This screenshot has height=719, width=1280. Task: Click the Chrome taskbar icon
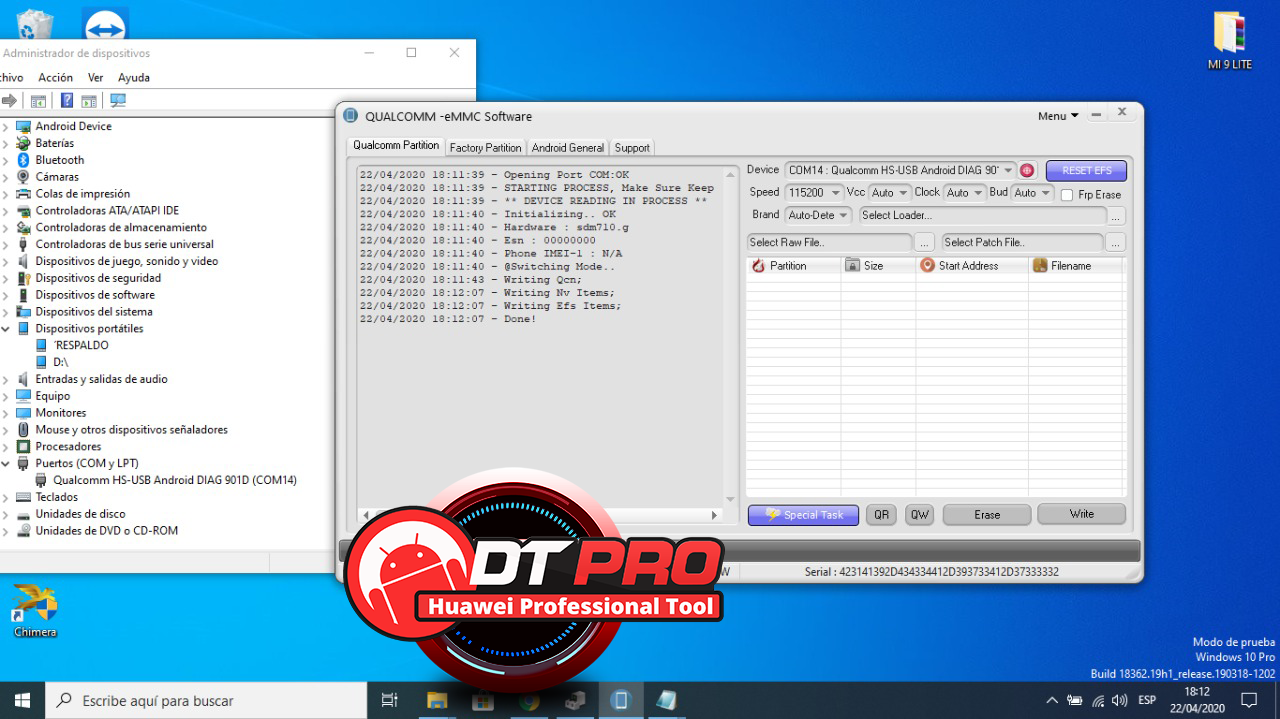(x=529, y=700)
